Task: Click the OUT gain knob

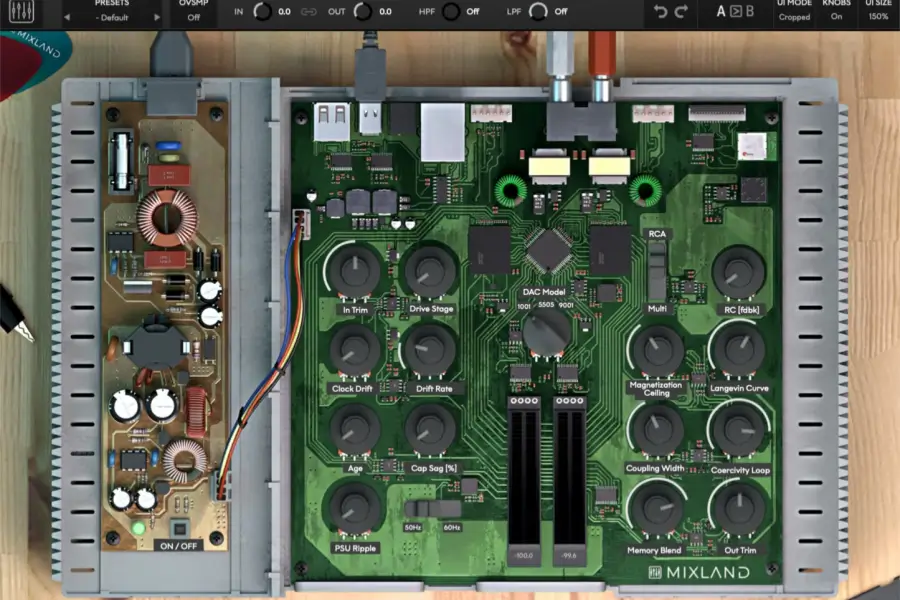Action: coord(363,11)
